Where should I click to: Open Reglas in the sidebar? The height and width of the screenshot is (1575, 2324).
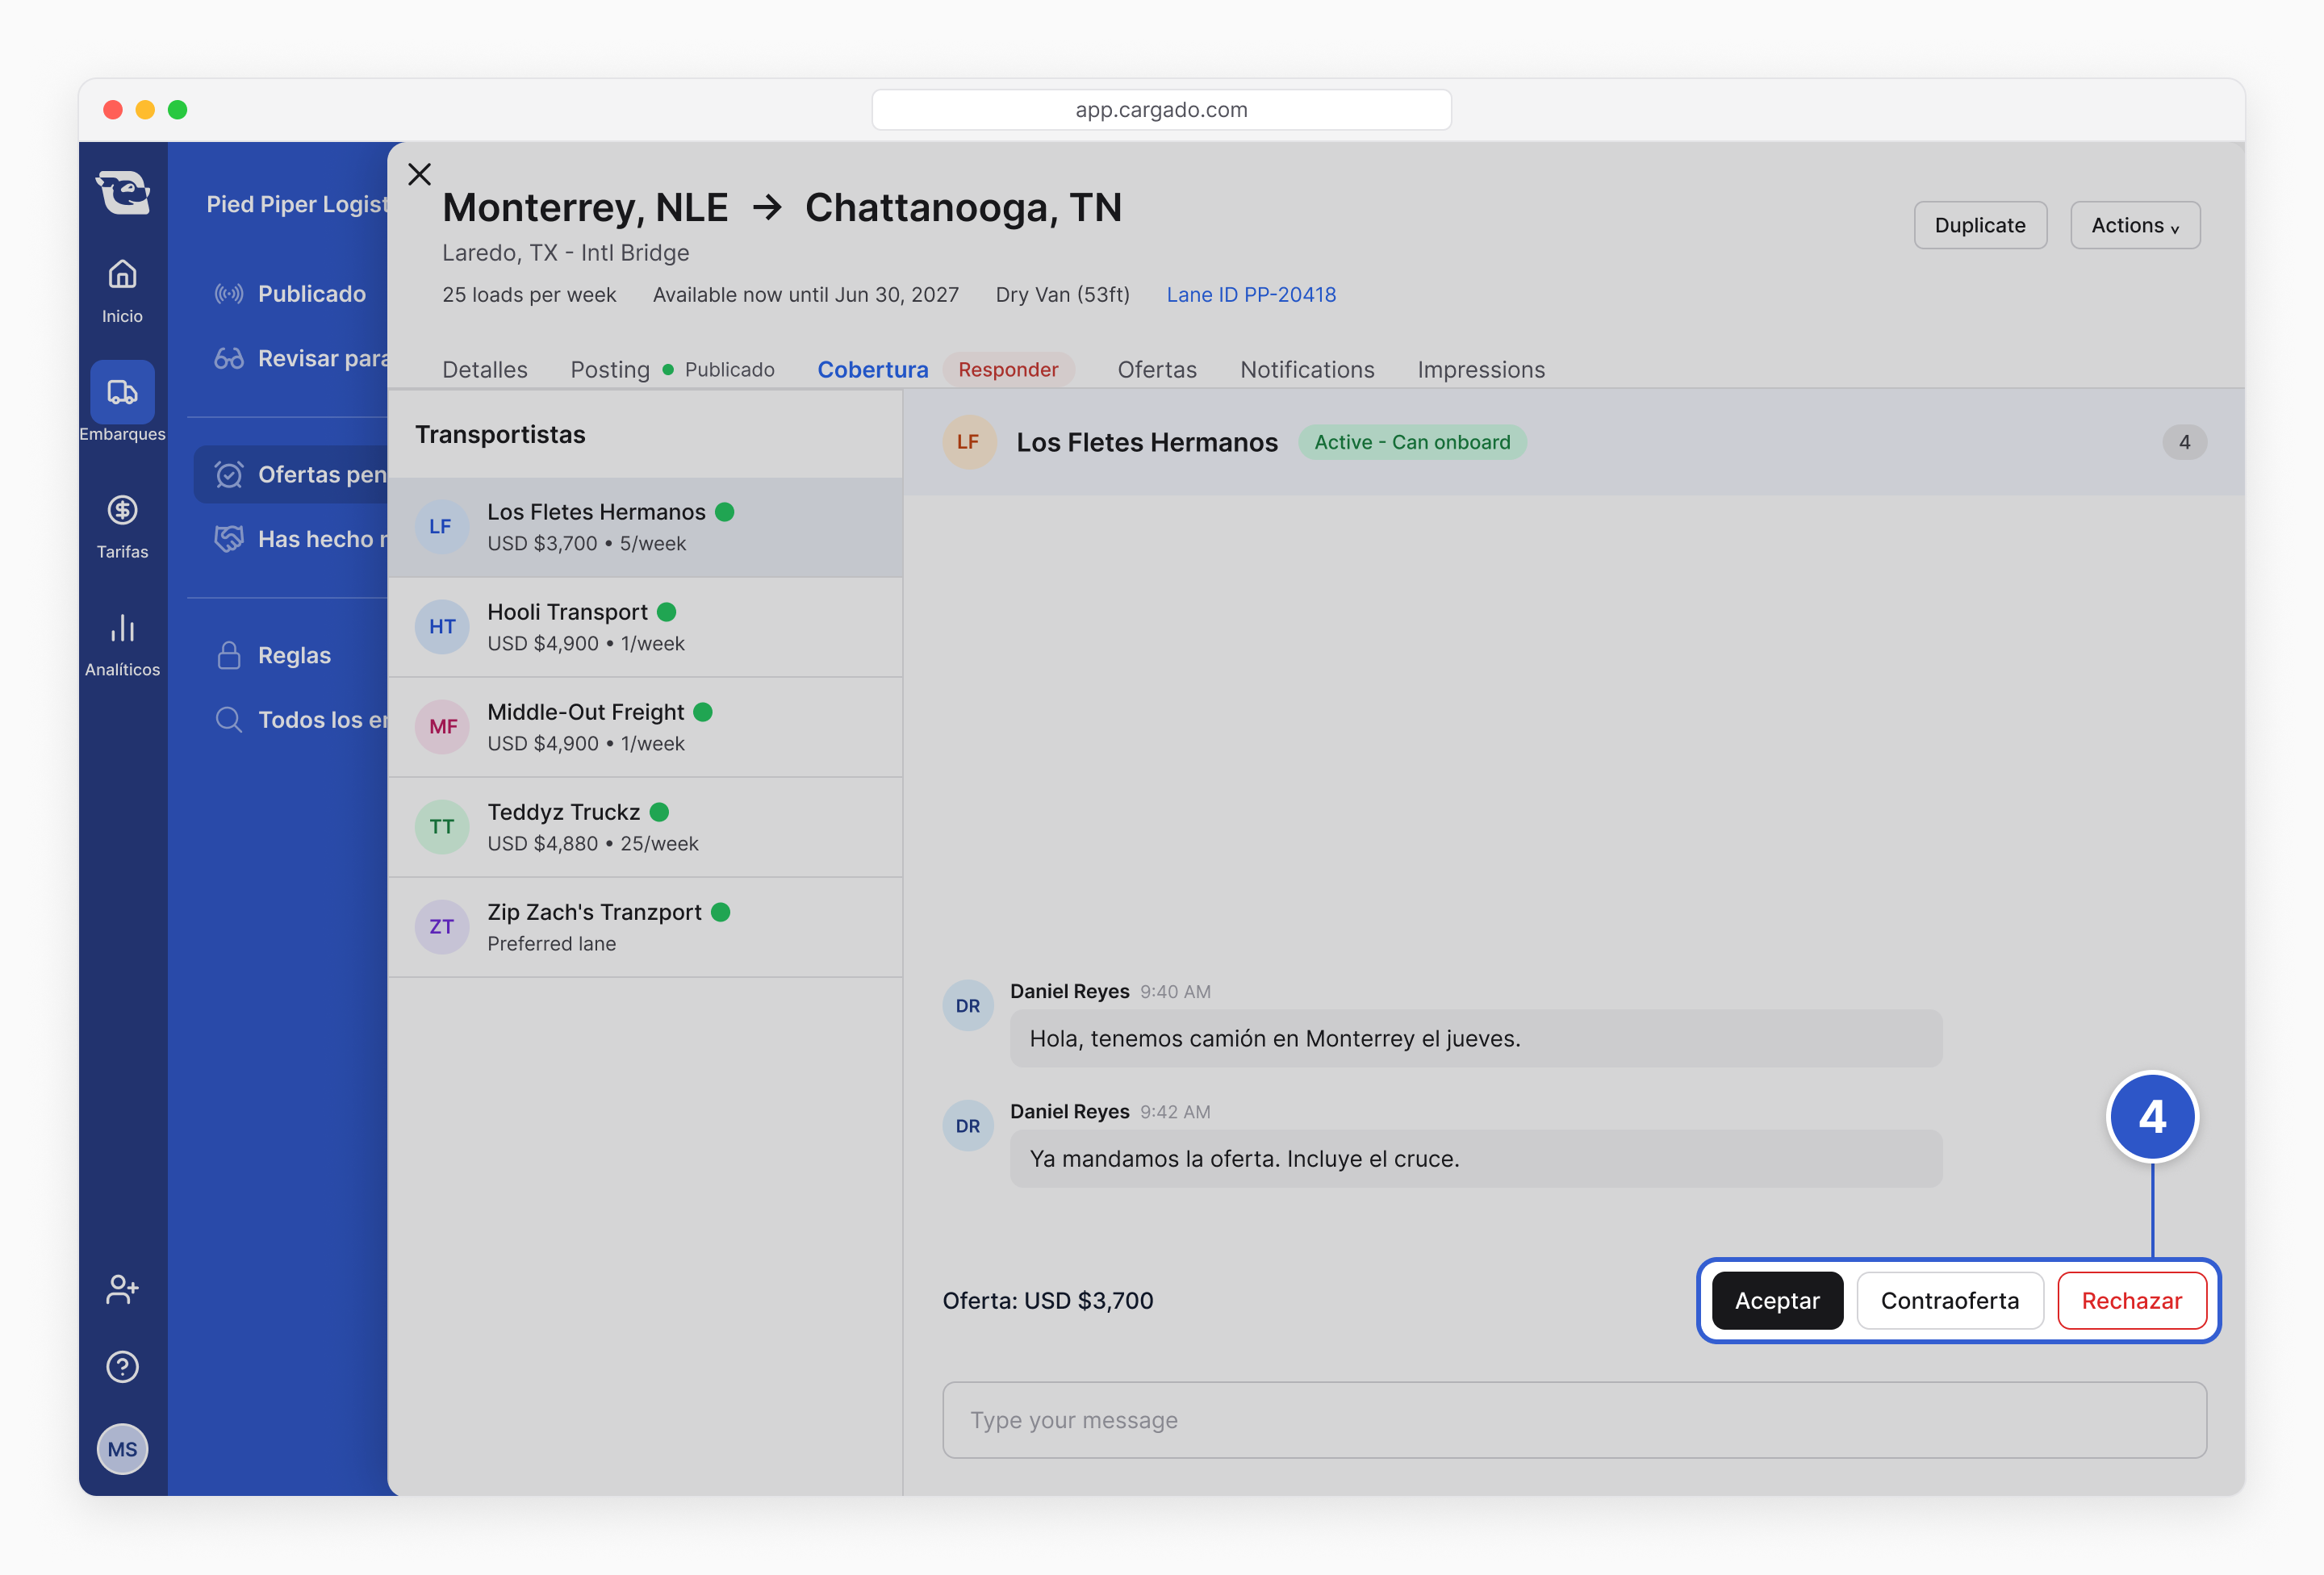[x=274, y=655]
